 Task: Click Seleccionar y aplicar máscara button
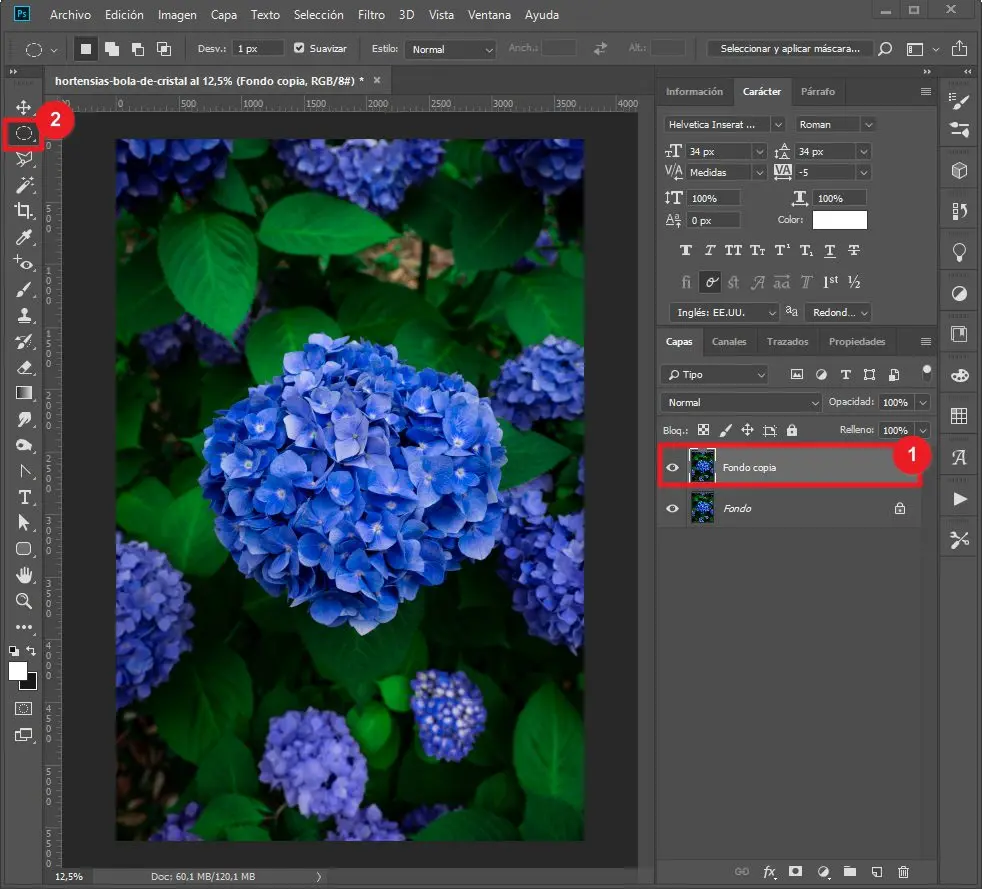click(x=789, y=49)
